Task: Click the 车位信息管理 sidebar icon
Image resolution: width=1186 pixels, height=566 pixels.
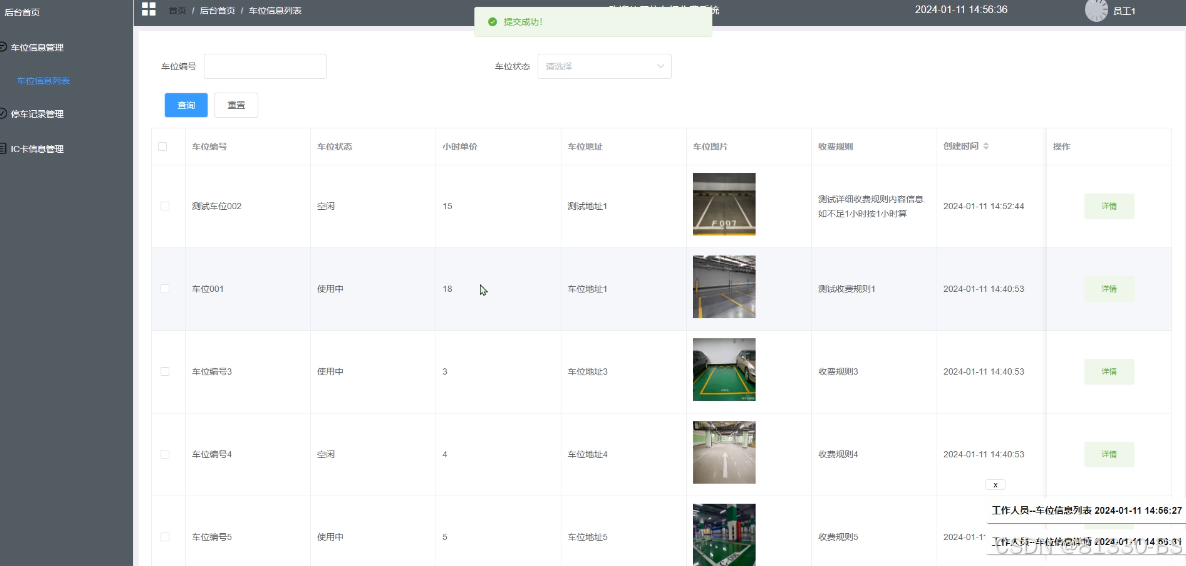Action: pyautogui.click(x=3, y=47)
